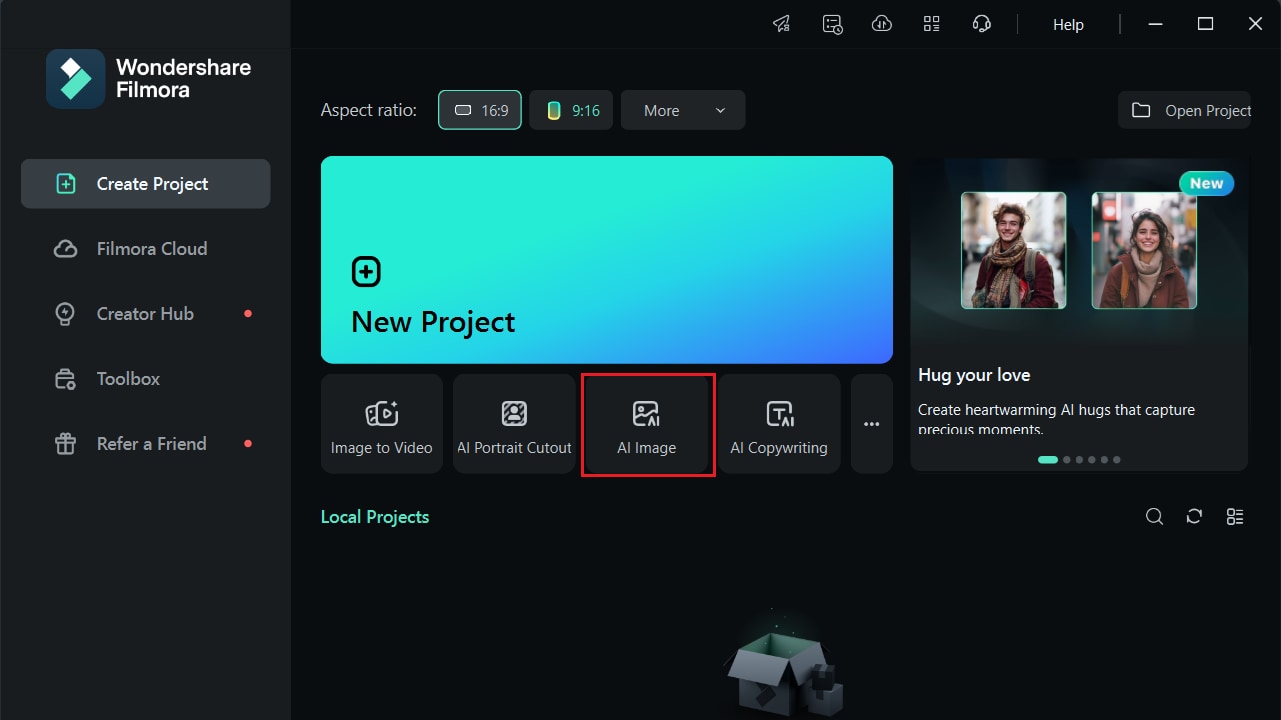Screen dimensions: 1281x720
Task: Open the message center icon in title bar
Action: click(x=832, y=24)
